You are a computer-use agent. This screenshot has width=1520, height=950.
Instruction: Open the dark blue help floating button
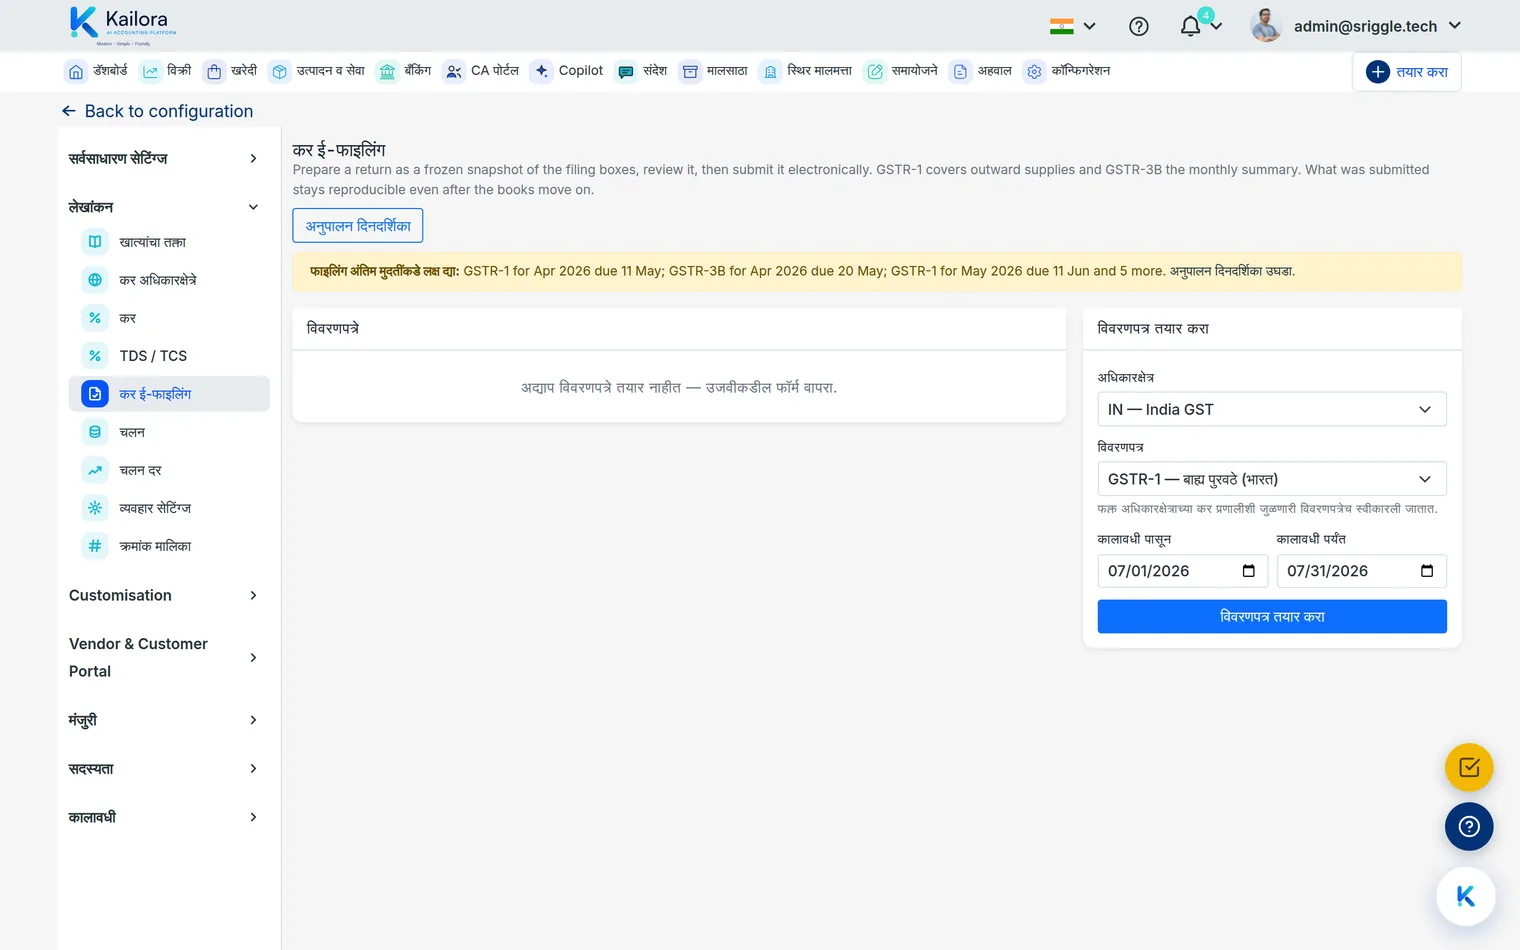click(1469, 827)
